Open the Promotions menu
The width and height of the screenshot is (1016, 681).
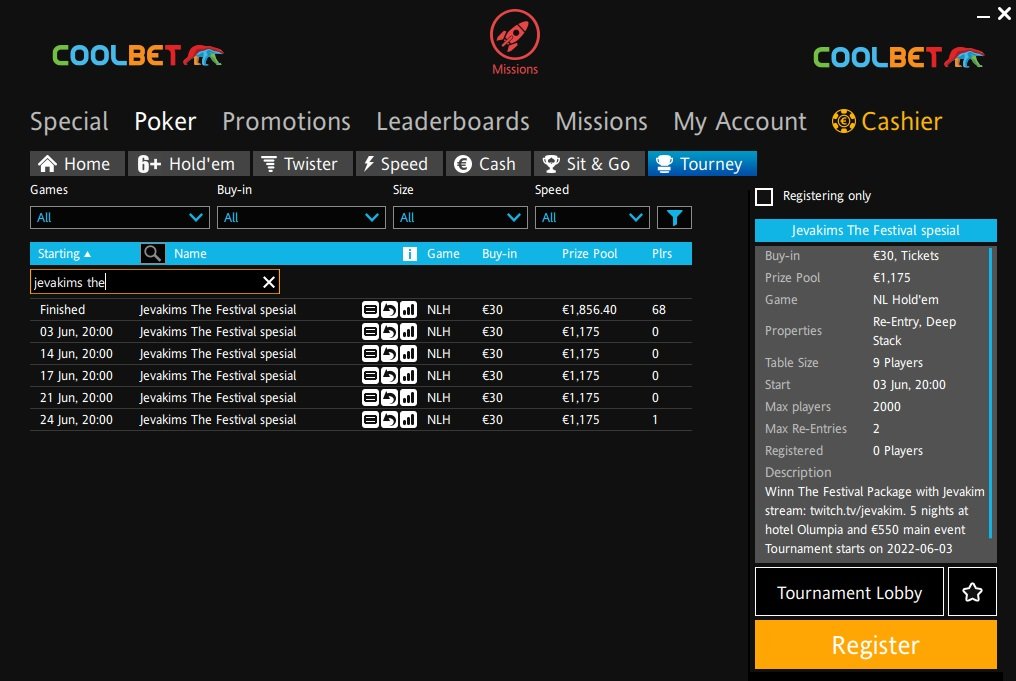pos(286,121)
